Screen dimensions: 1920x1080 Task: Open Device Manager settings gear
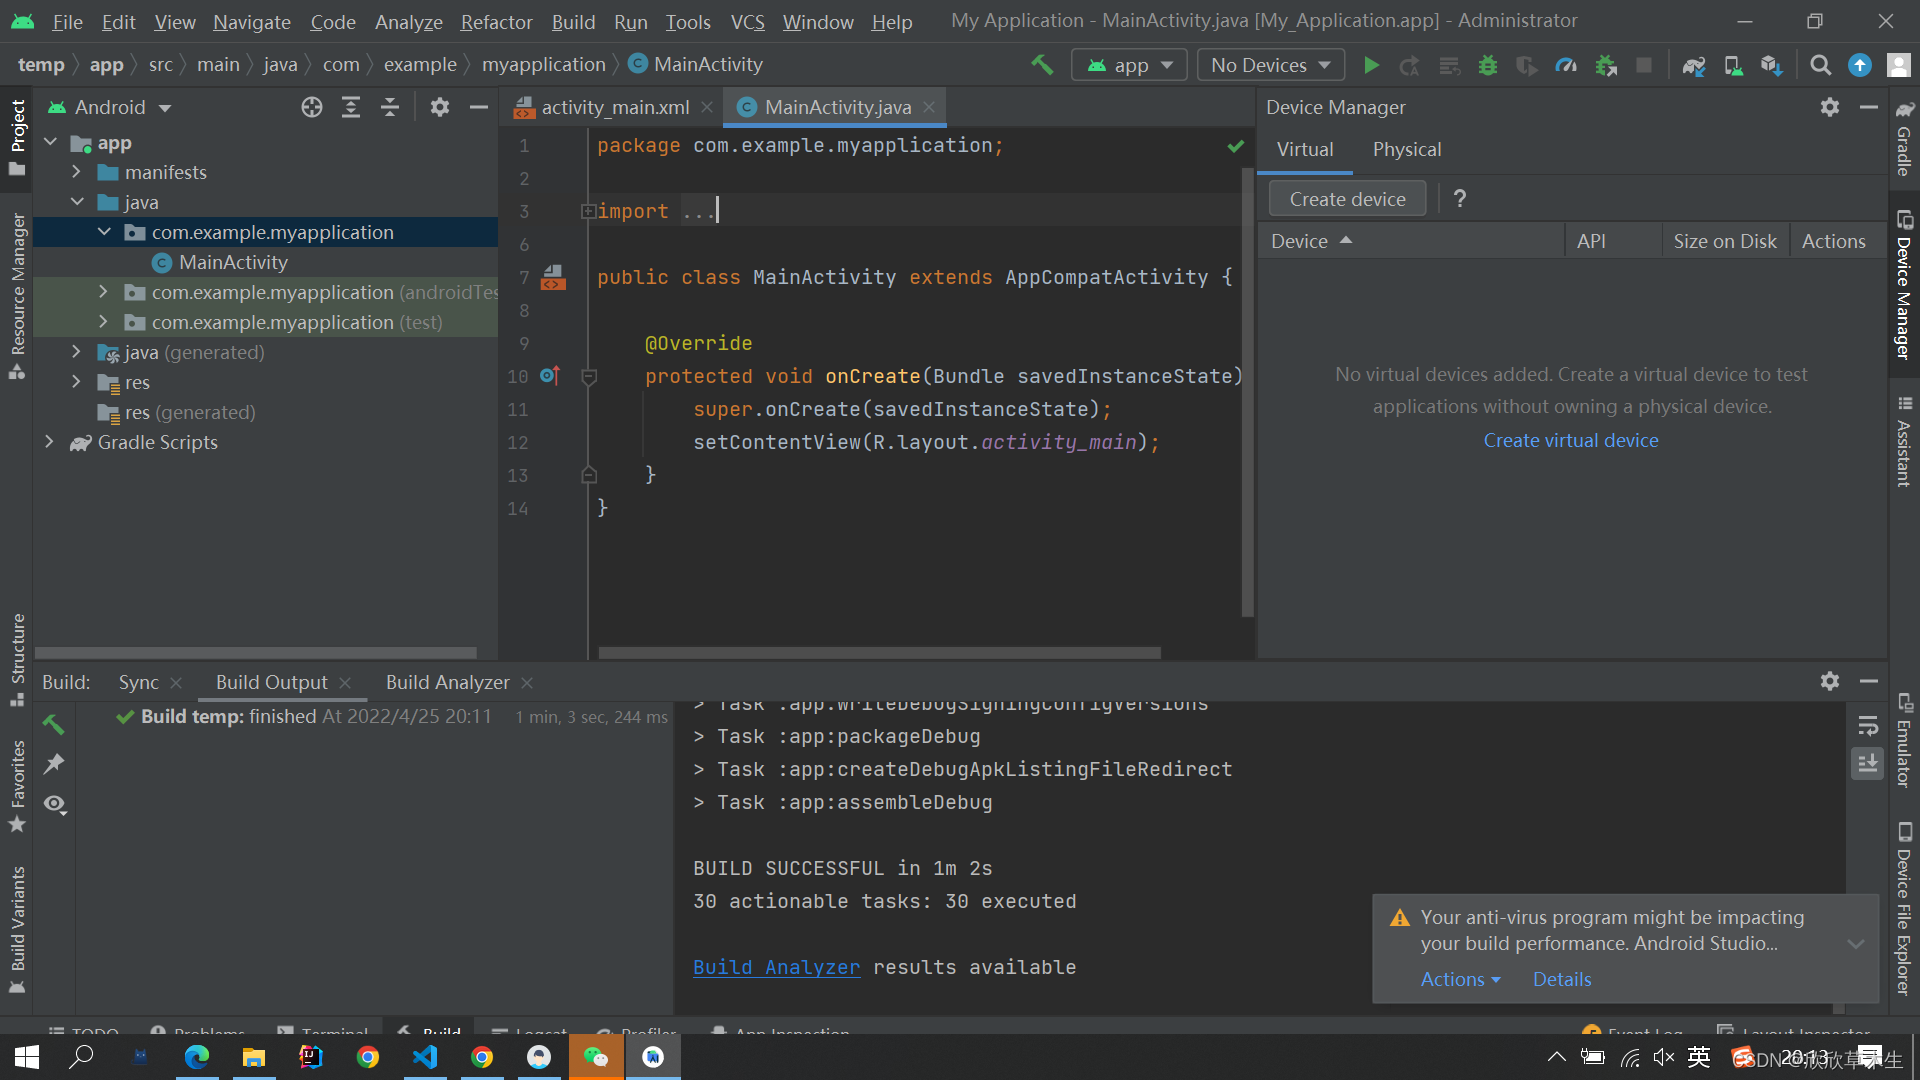click(x=1829, y=107)
